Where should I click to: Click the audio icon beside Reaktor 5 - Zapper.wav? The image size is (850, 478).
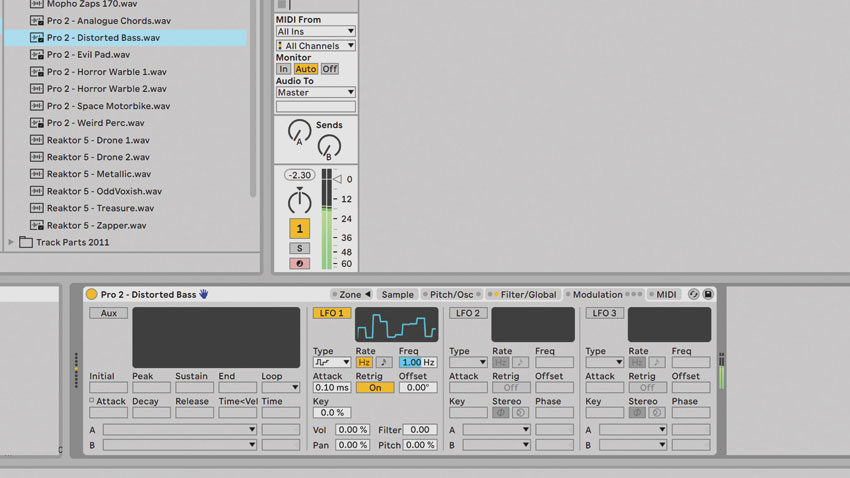[x=36, y=225]
